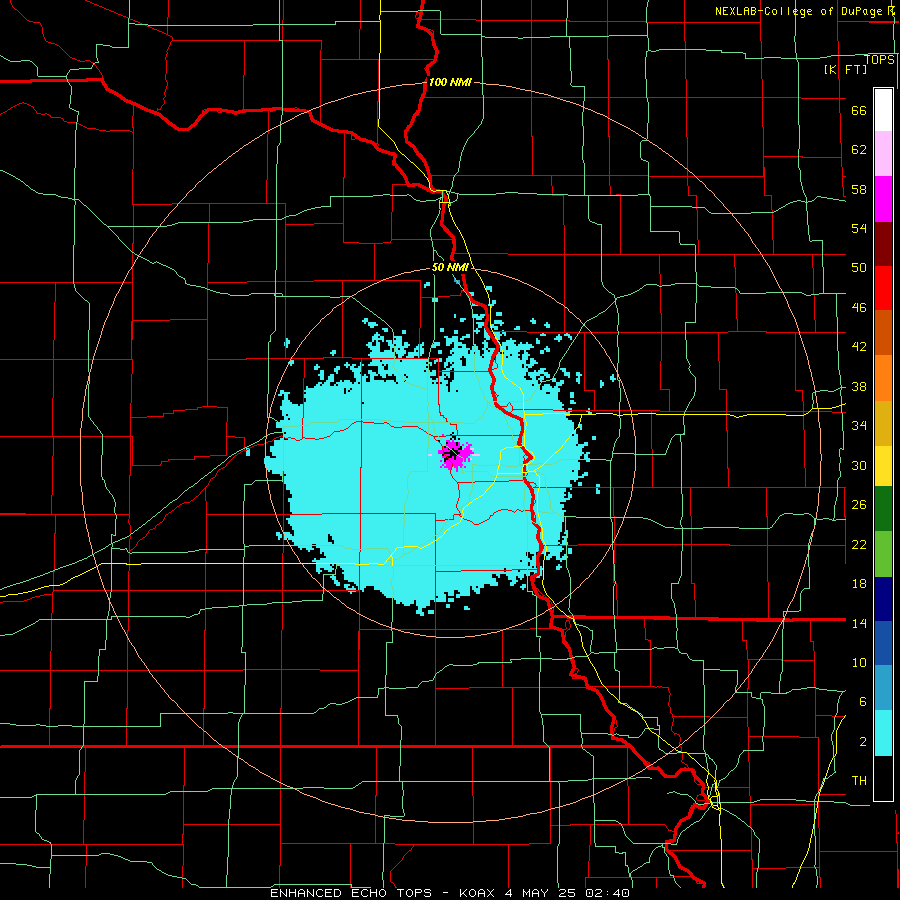Click the 'ENHANCED ECHO TOPS' caption text
This screenshot has width=900, height=900.
click(x=351, y=893)
